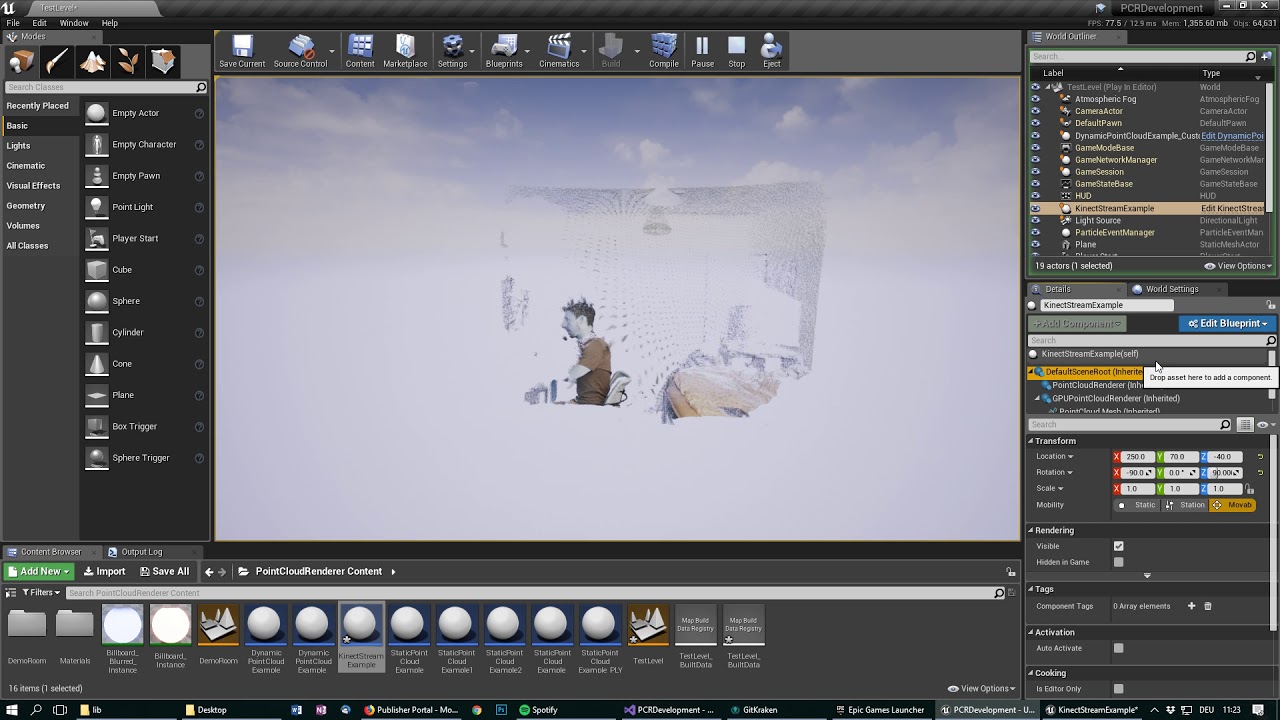Viewport: 1280px width, 720px height.
Task: Click the Cinematics toolbar icon
Action: (x=559, y=51)
